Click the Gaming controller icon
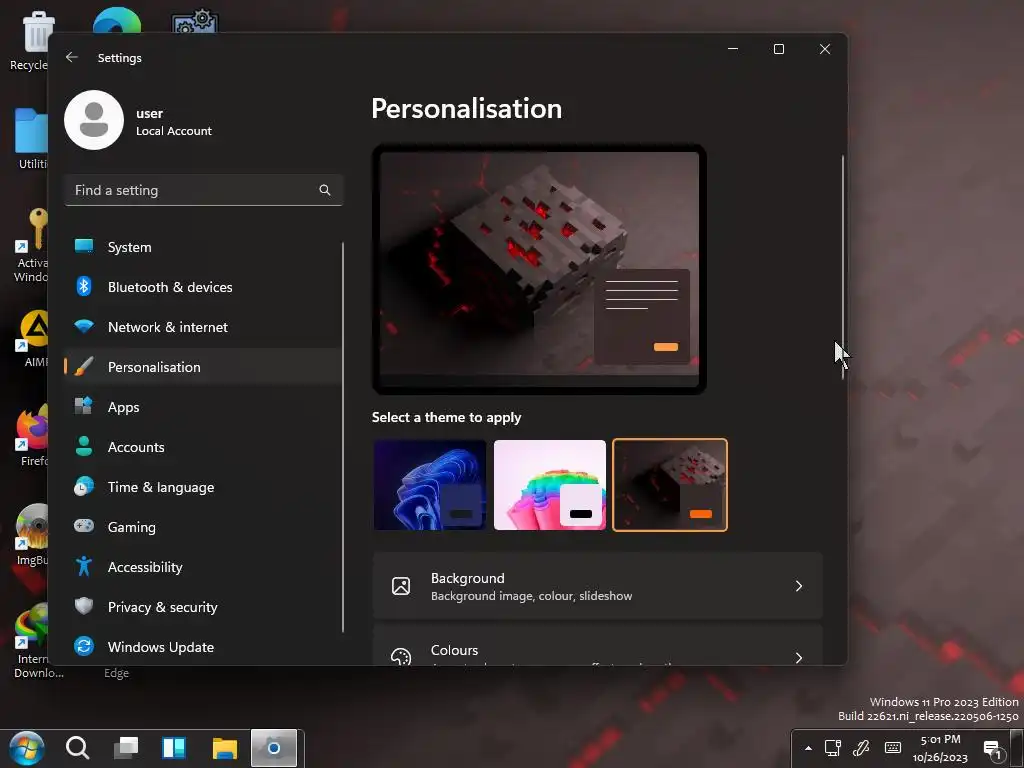This screenshot has width=1024, height=768. click(84, 526)
